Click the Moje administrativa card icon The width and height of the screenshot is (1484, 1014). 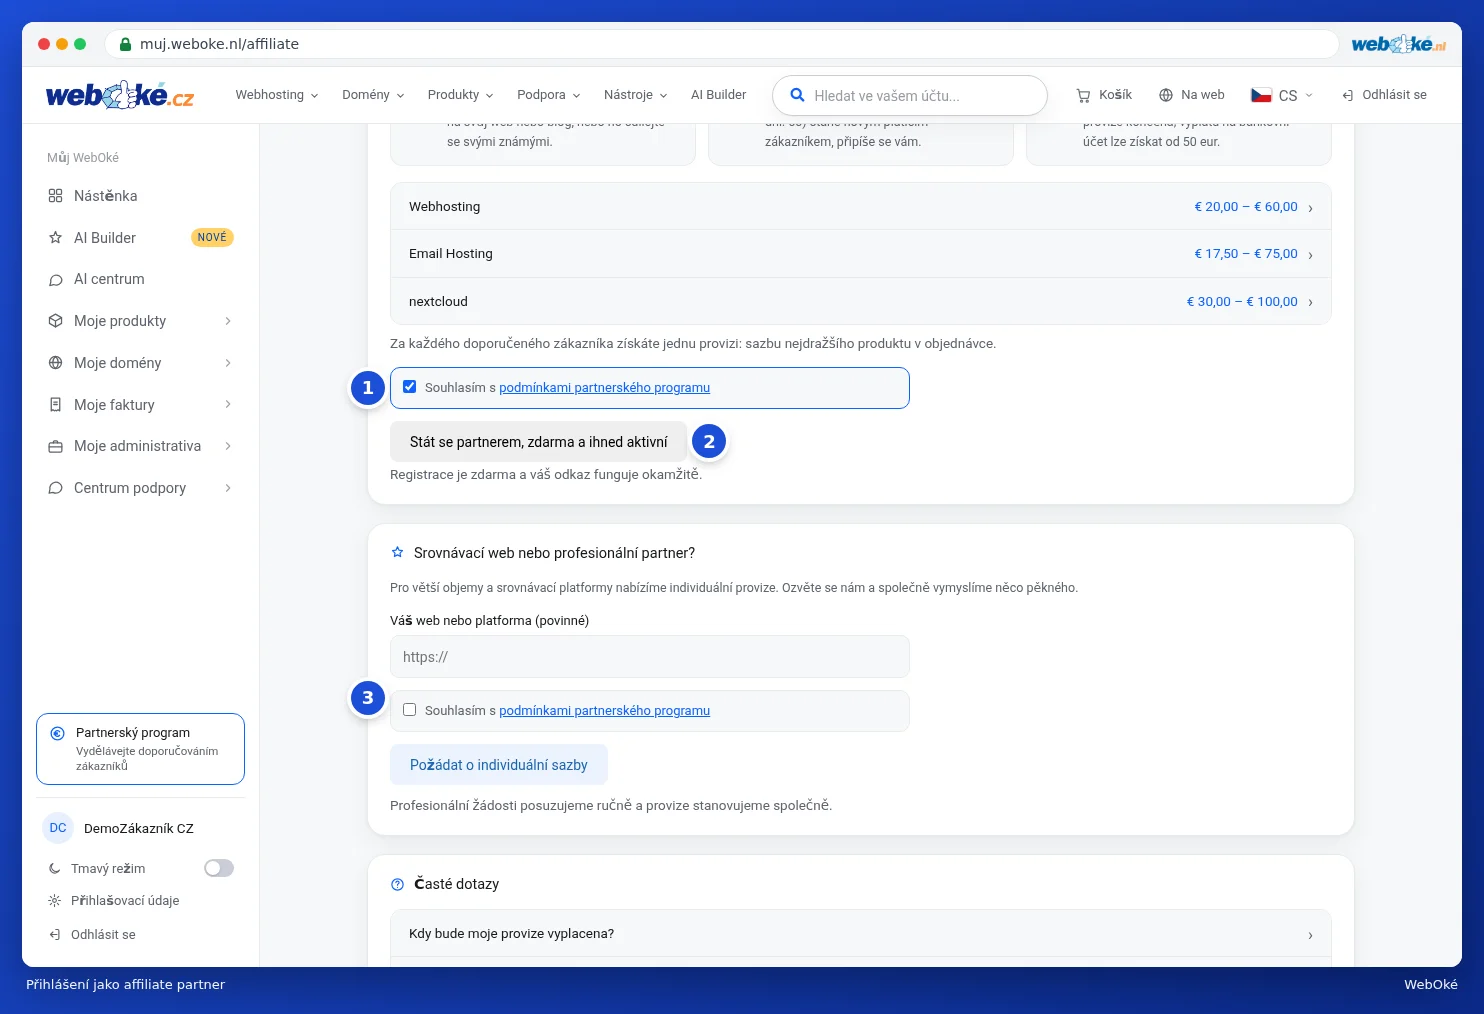click(55, 446)
